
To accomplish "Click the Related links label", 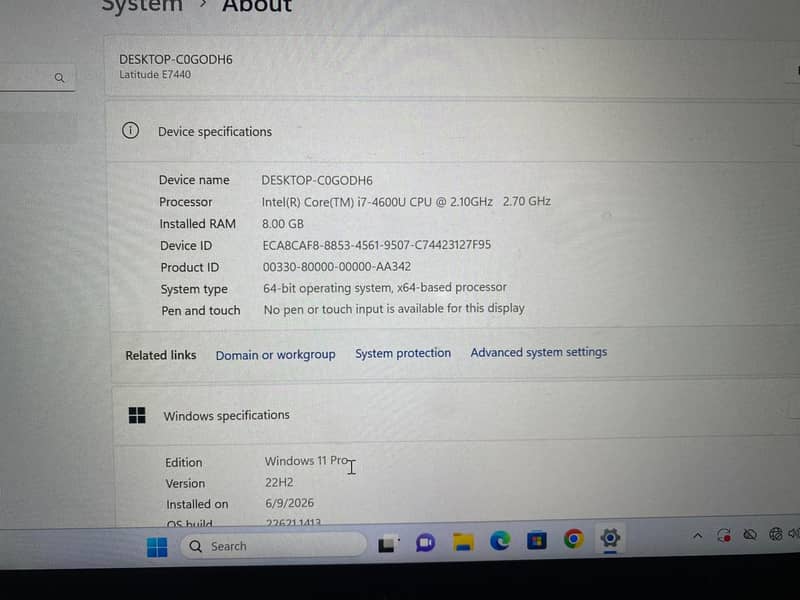I will click(161, 355).
